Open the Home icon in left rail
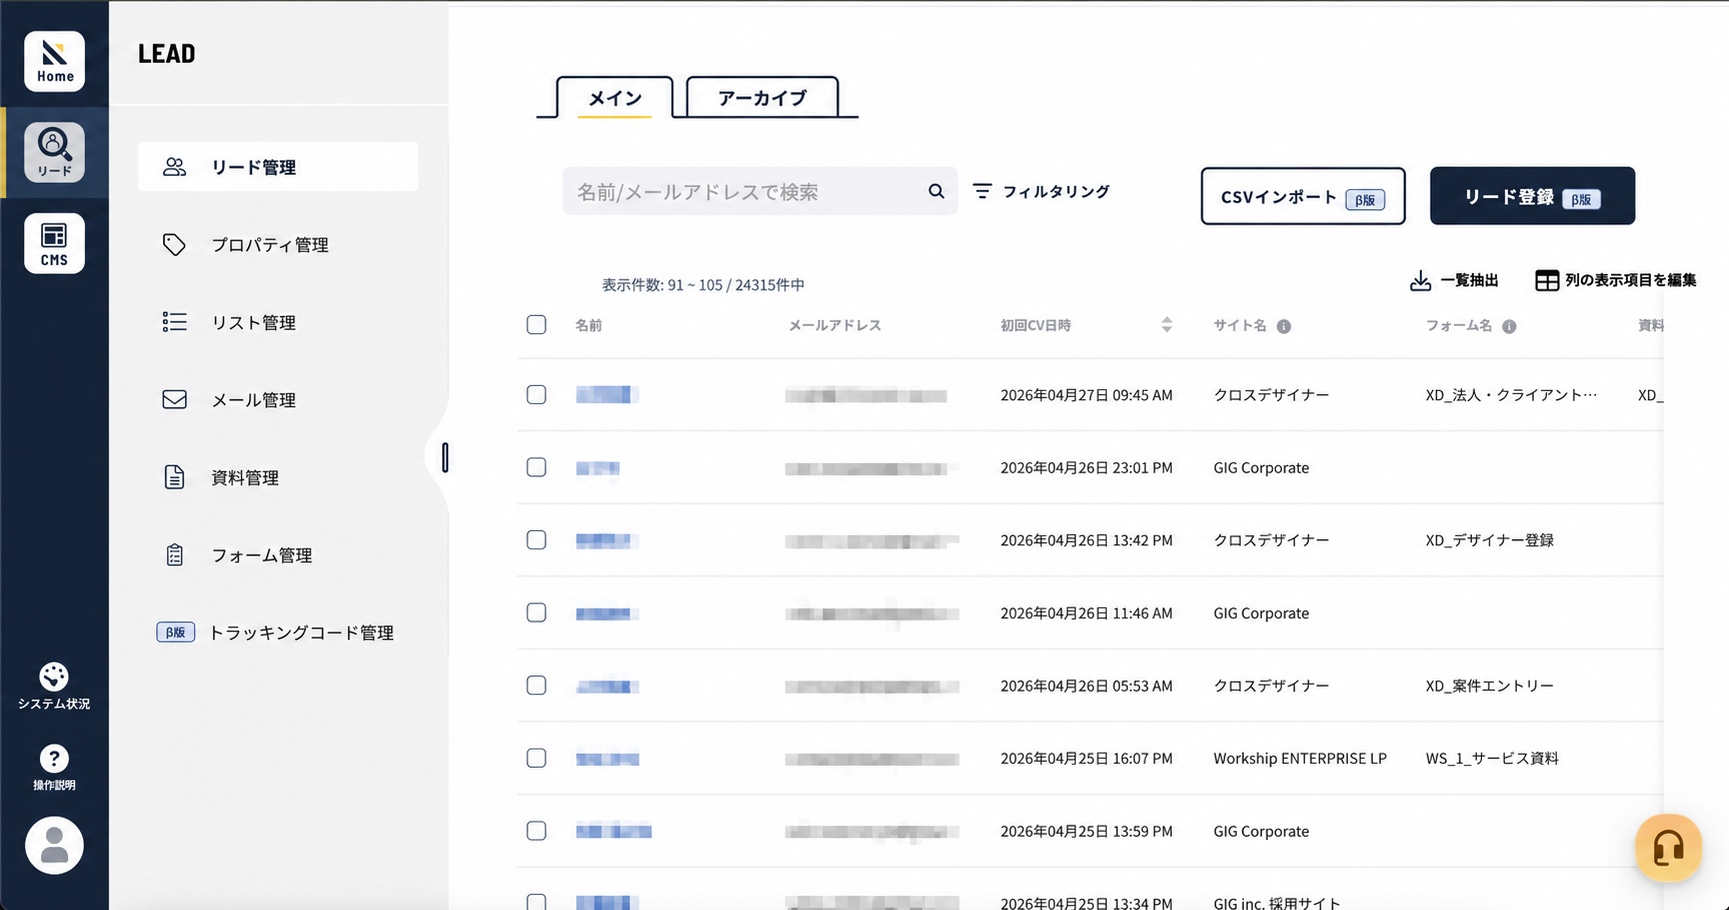The height and width of the screenshot is (910, 1729). coord(54,61)
